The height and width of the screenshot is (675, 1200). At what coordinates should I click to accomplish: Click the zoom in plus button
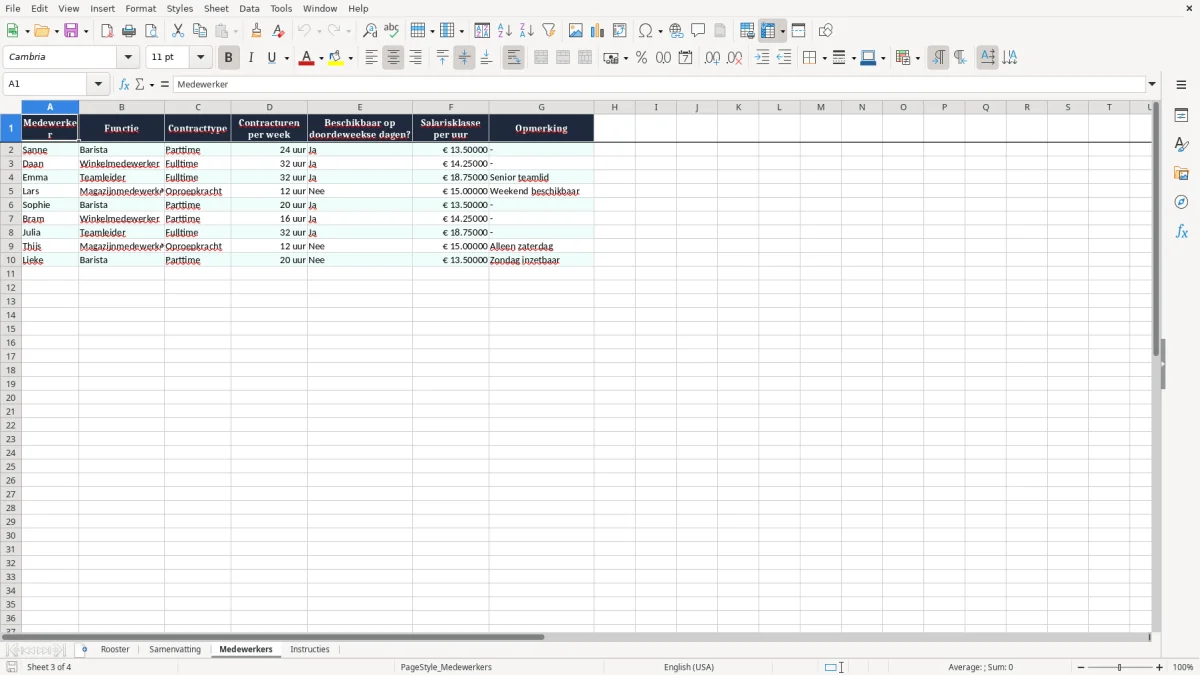click(x=1160, y=667)
